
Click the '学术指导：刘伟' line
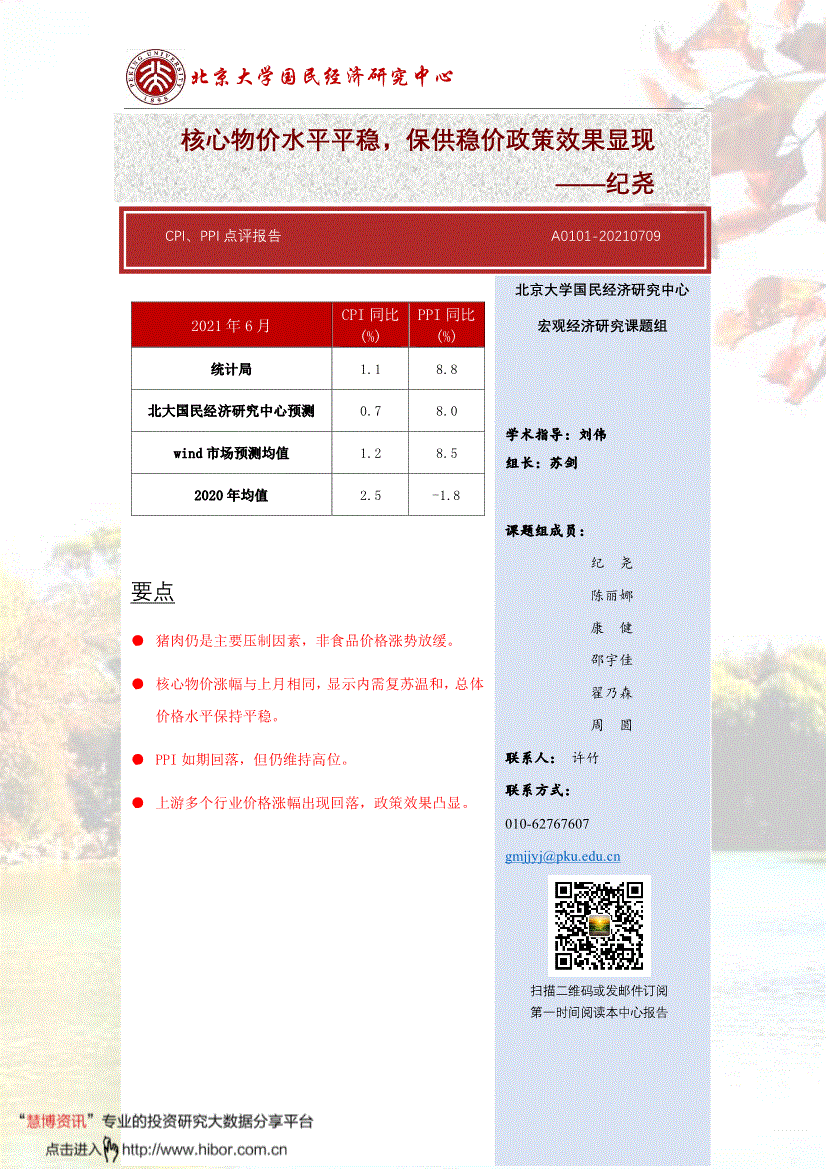click(556, 434)
